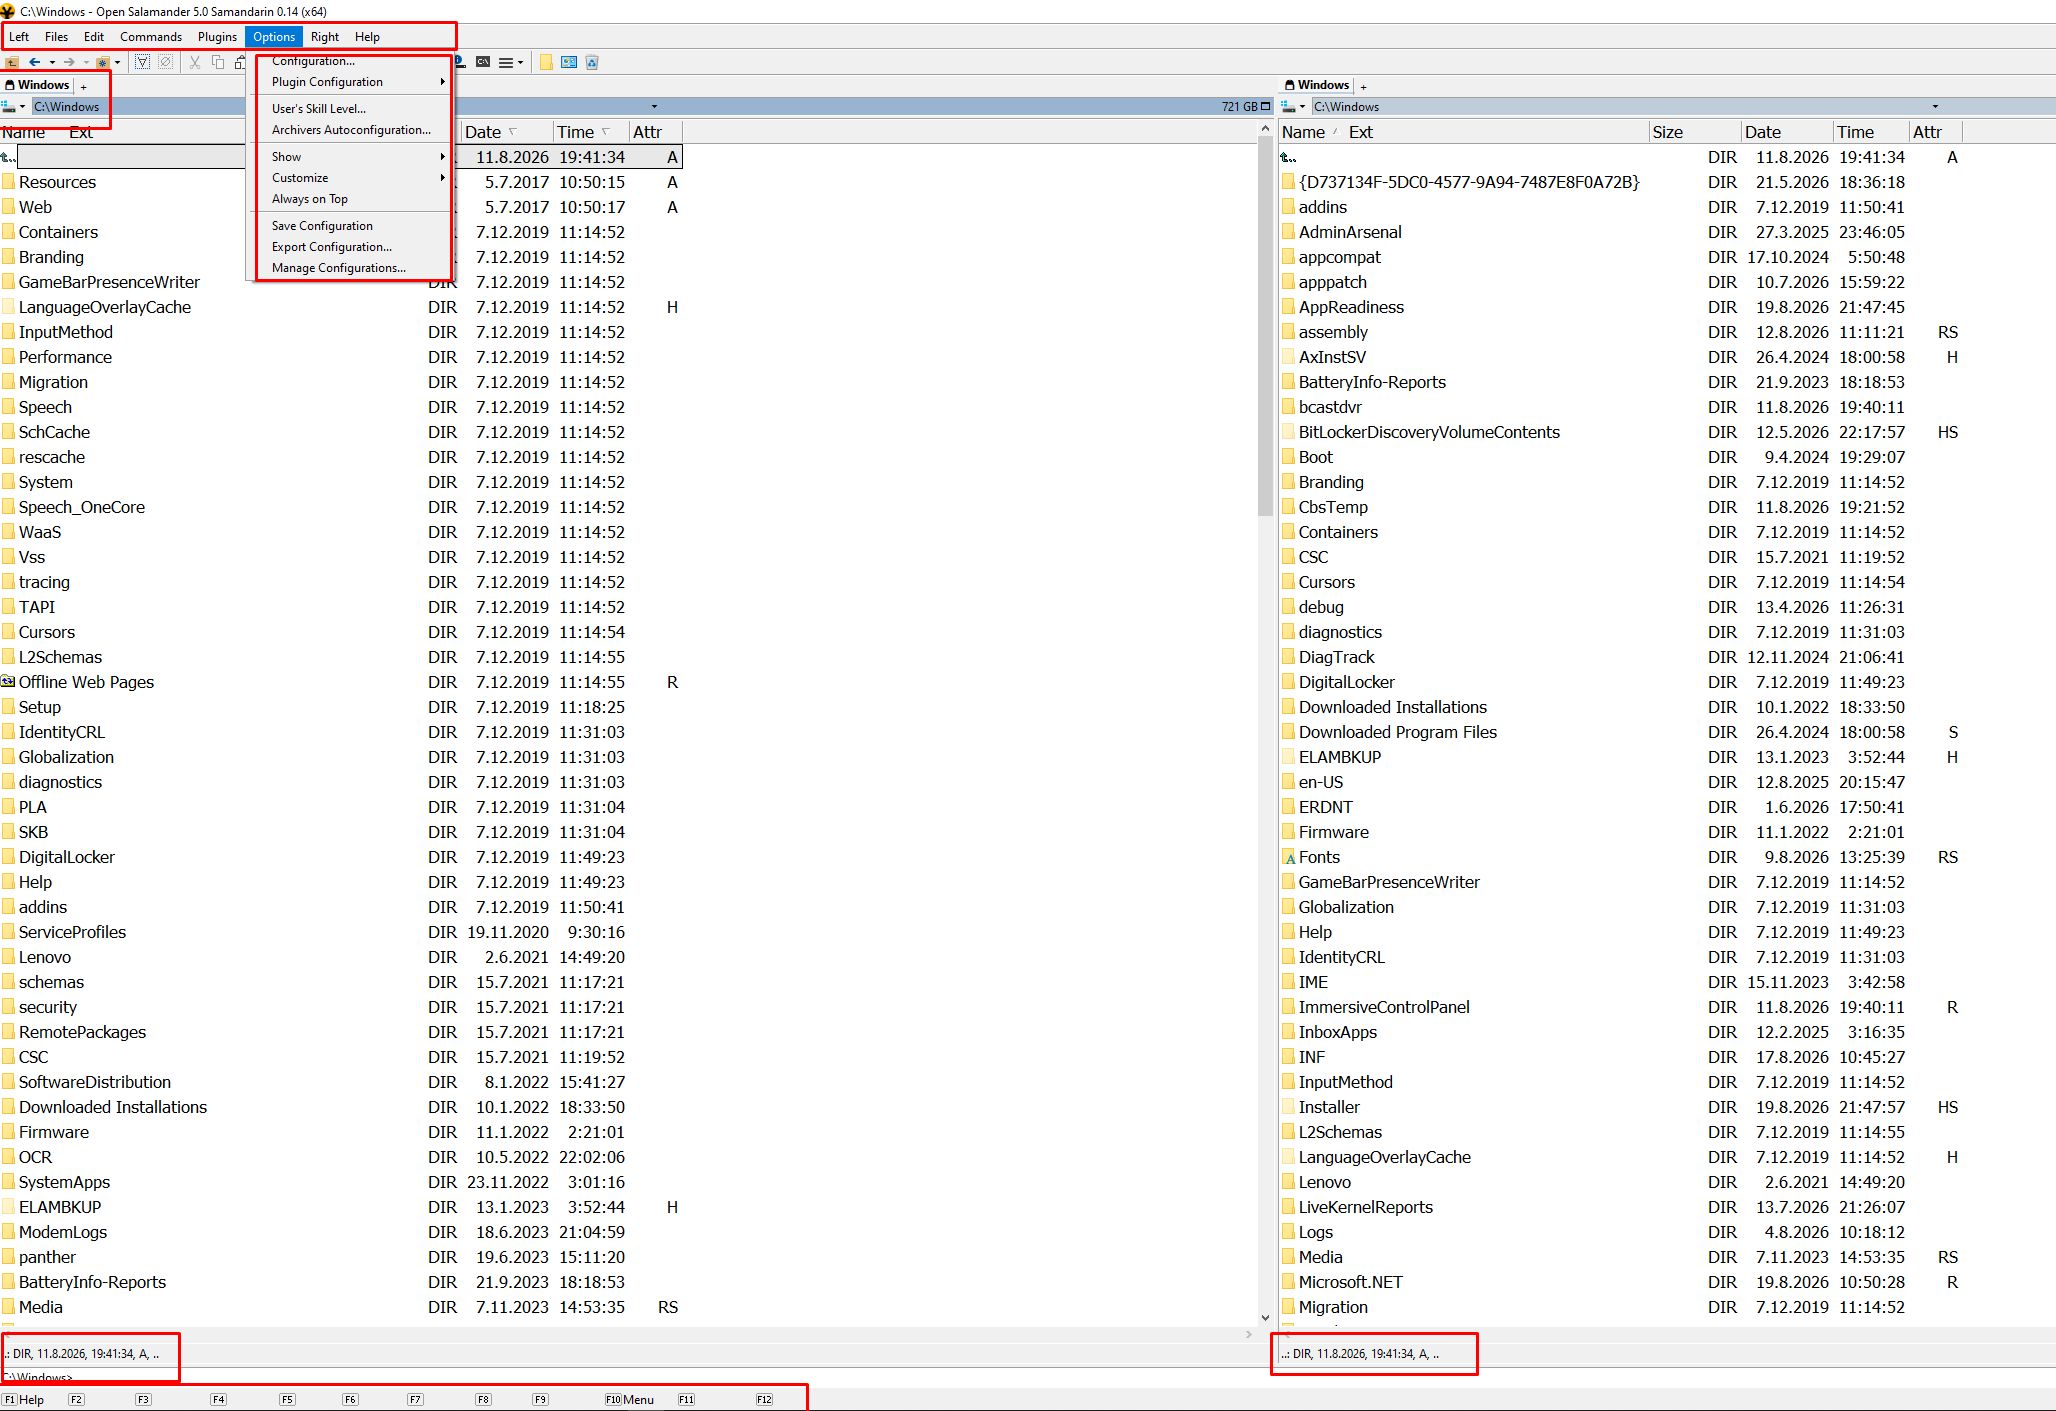The image size is (2056, 1411).
Task: Click the F1 Help button
Action: 24,1399
